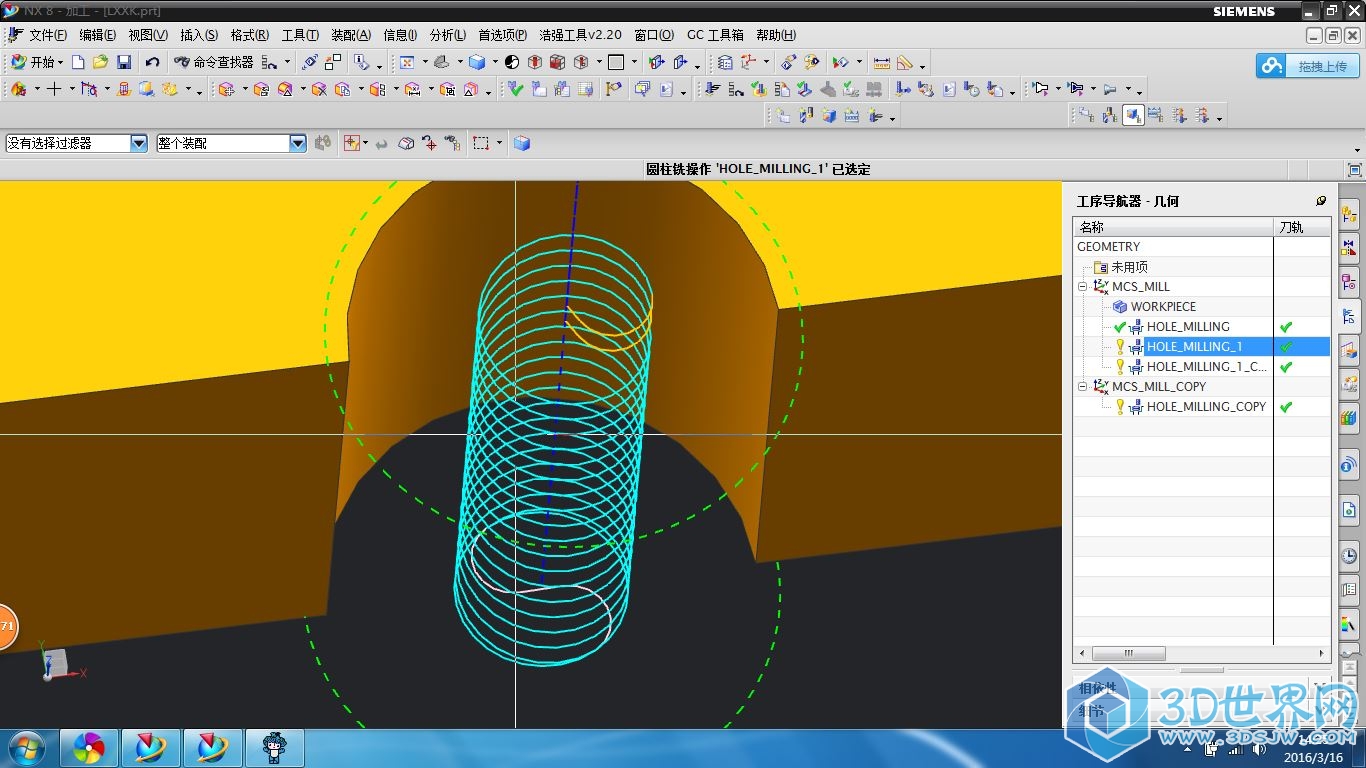Click the blue cube icon after selection toolbar
1366x768 pixels.
pyautogui.click(x=521, y=143)
